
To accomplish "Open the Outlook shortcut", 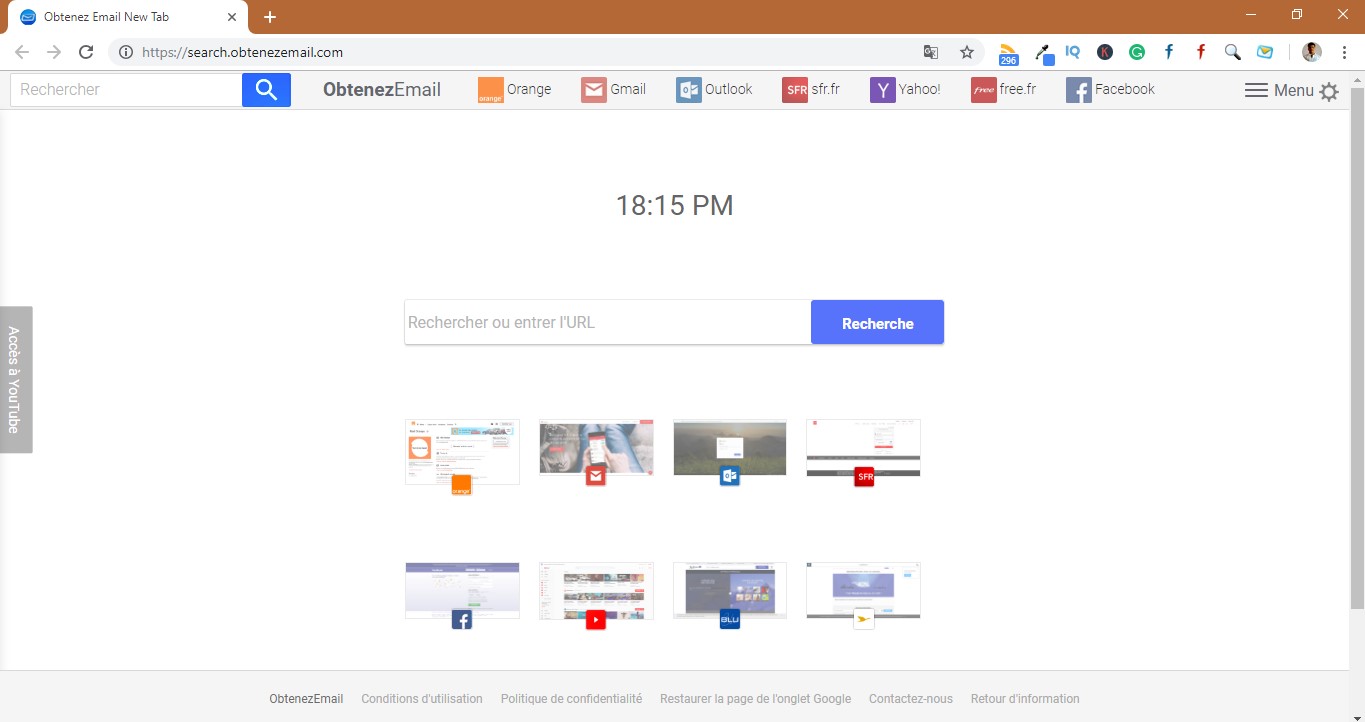I will click(x=715, y=89).
